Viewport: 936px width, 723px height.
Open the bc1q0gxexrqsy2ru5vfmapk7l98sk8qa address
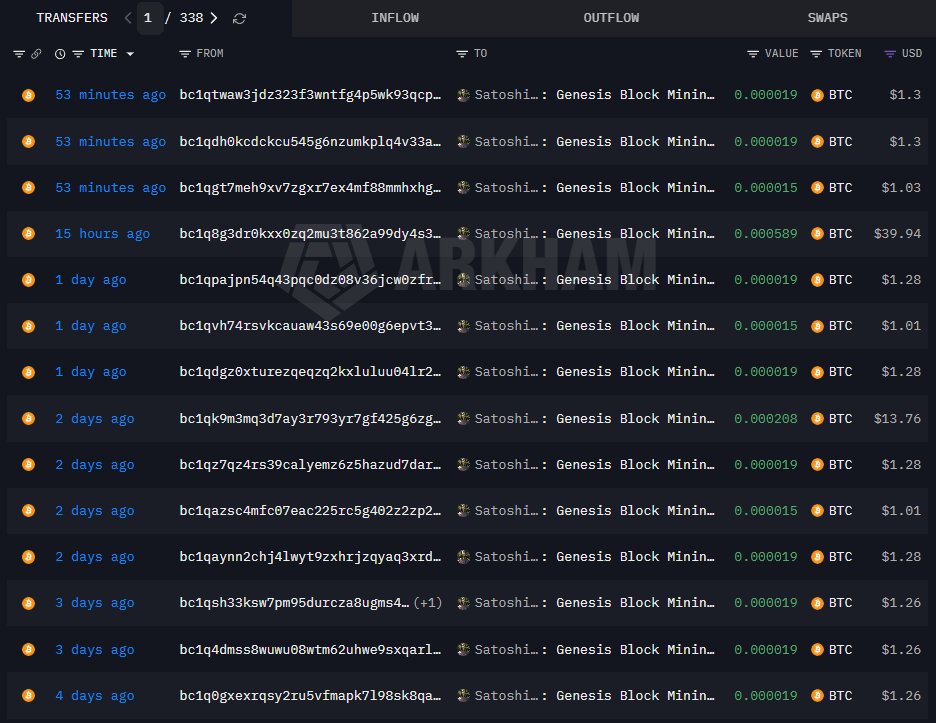click(310, 696)
